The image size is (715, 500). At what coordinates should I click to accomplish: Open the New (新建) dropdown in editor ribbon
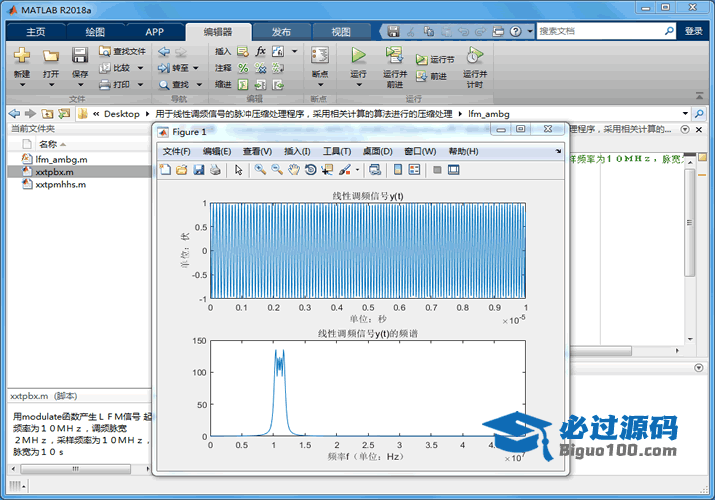click(x=22, y=86)
